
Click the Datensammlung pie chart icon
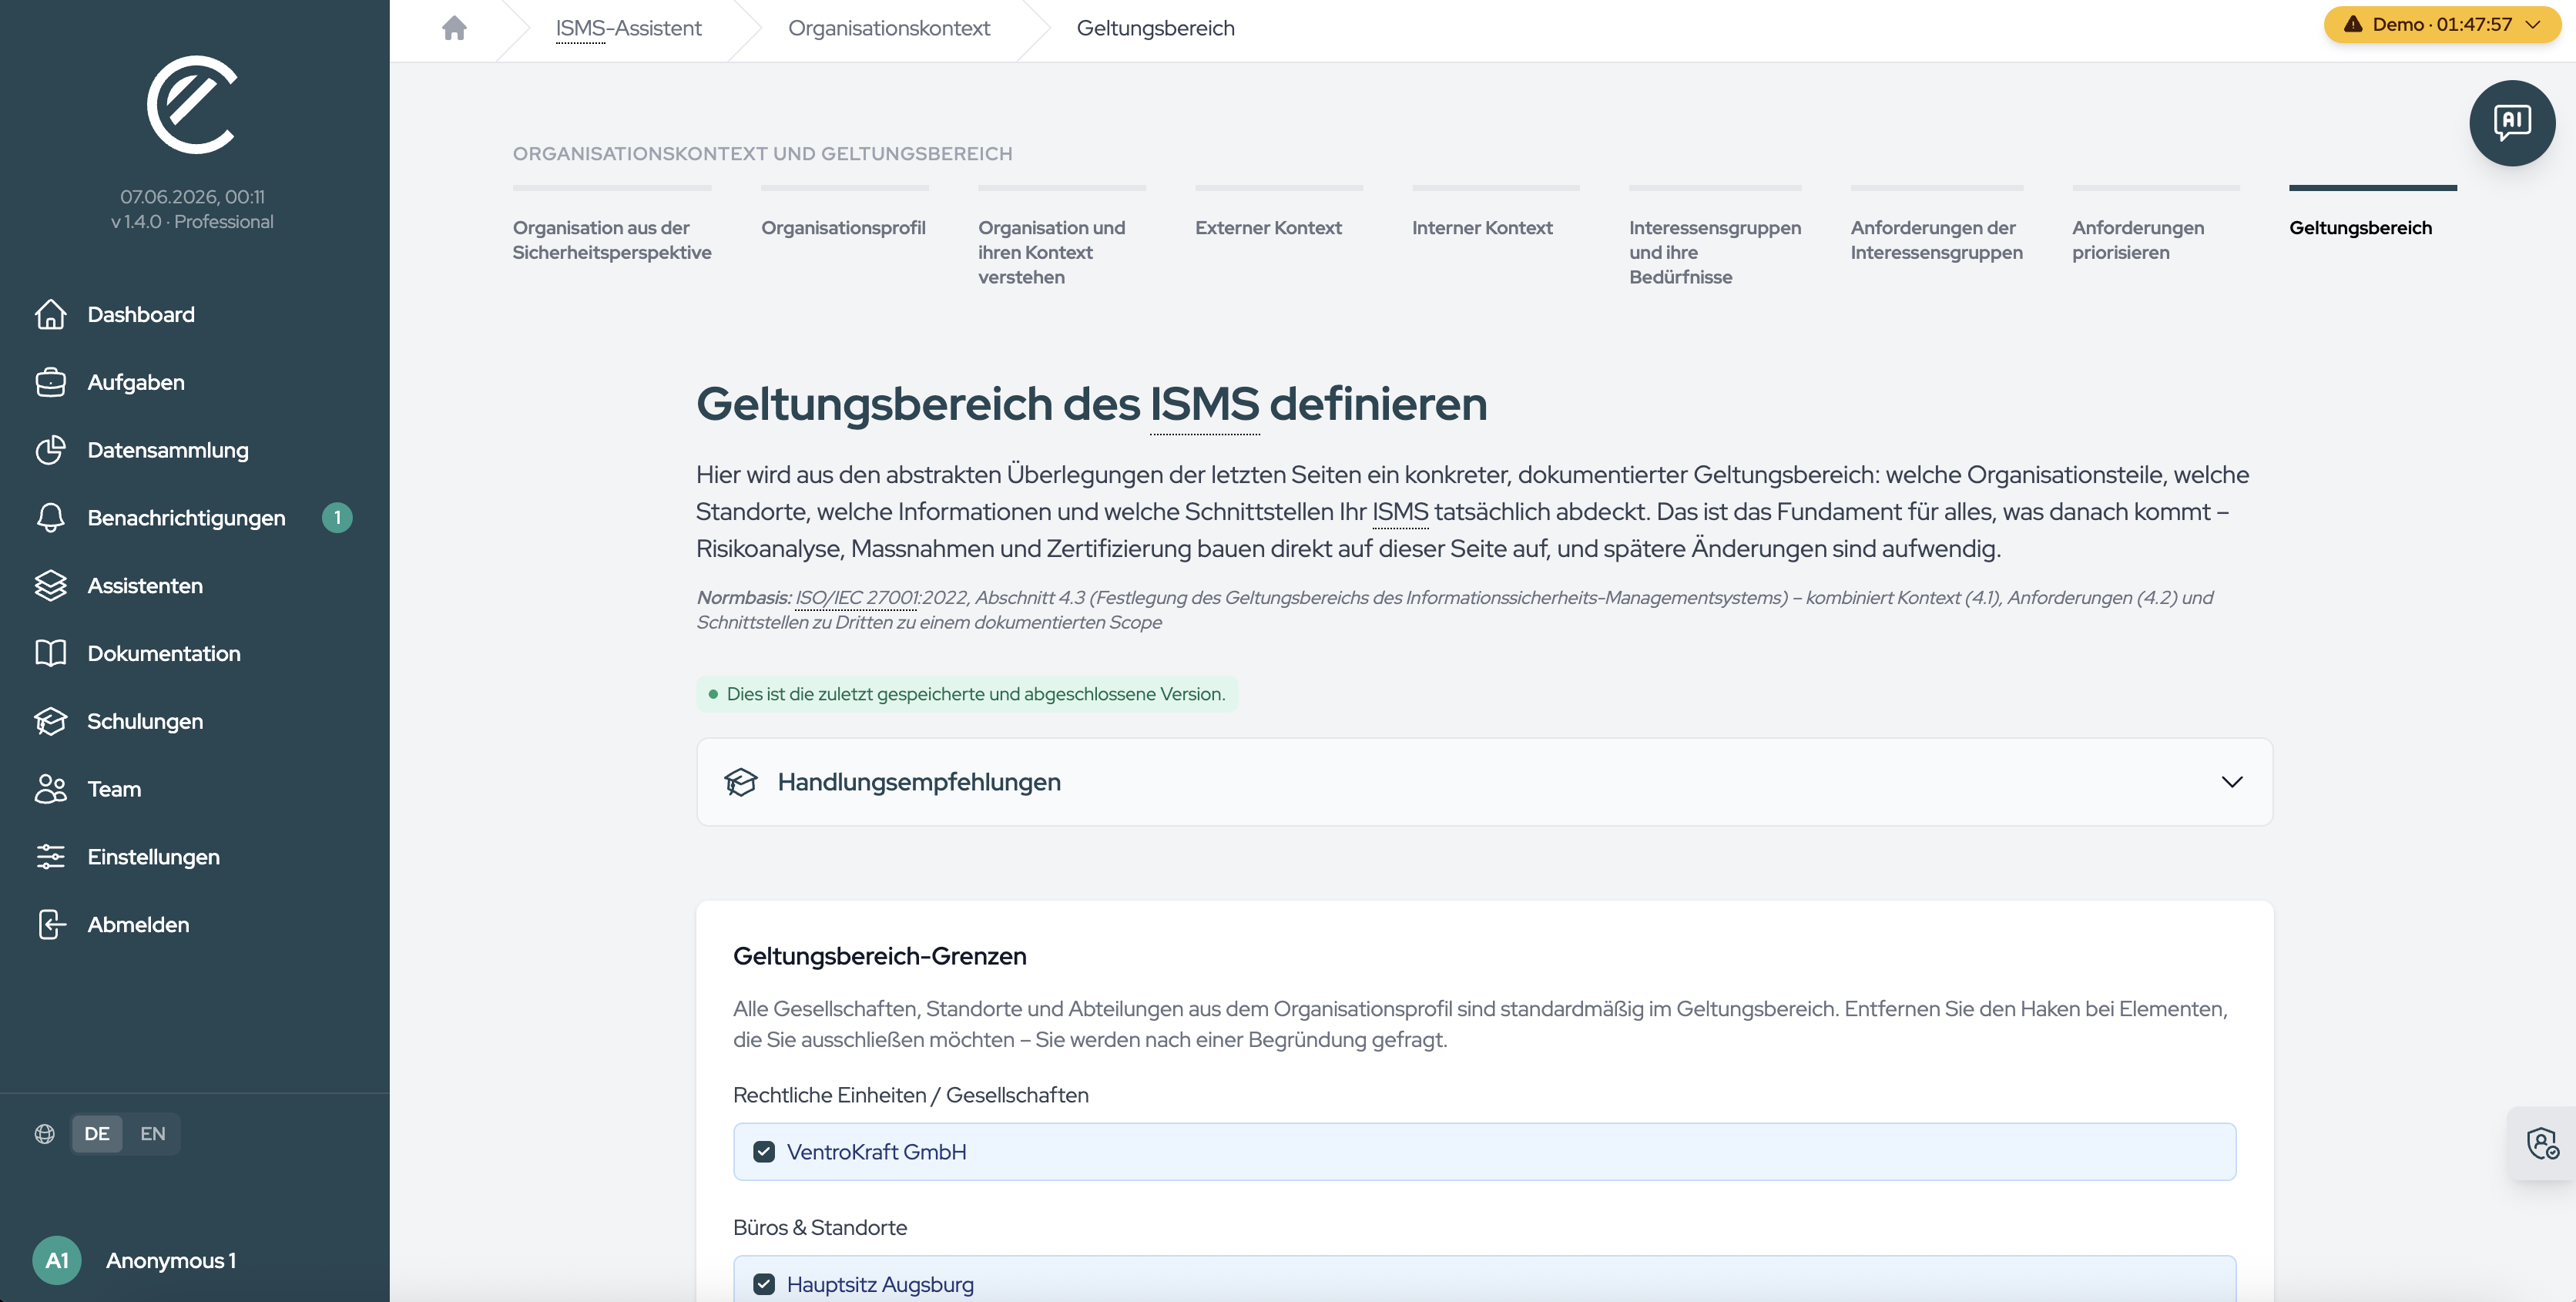click(x=51, y=450)
